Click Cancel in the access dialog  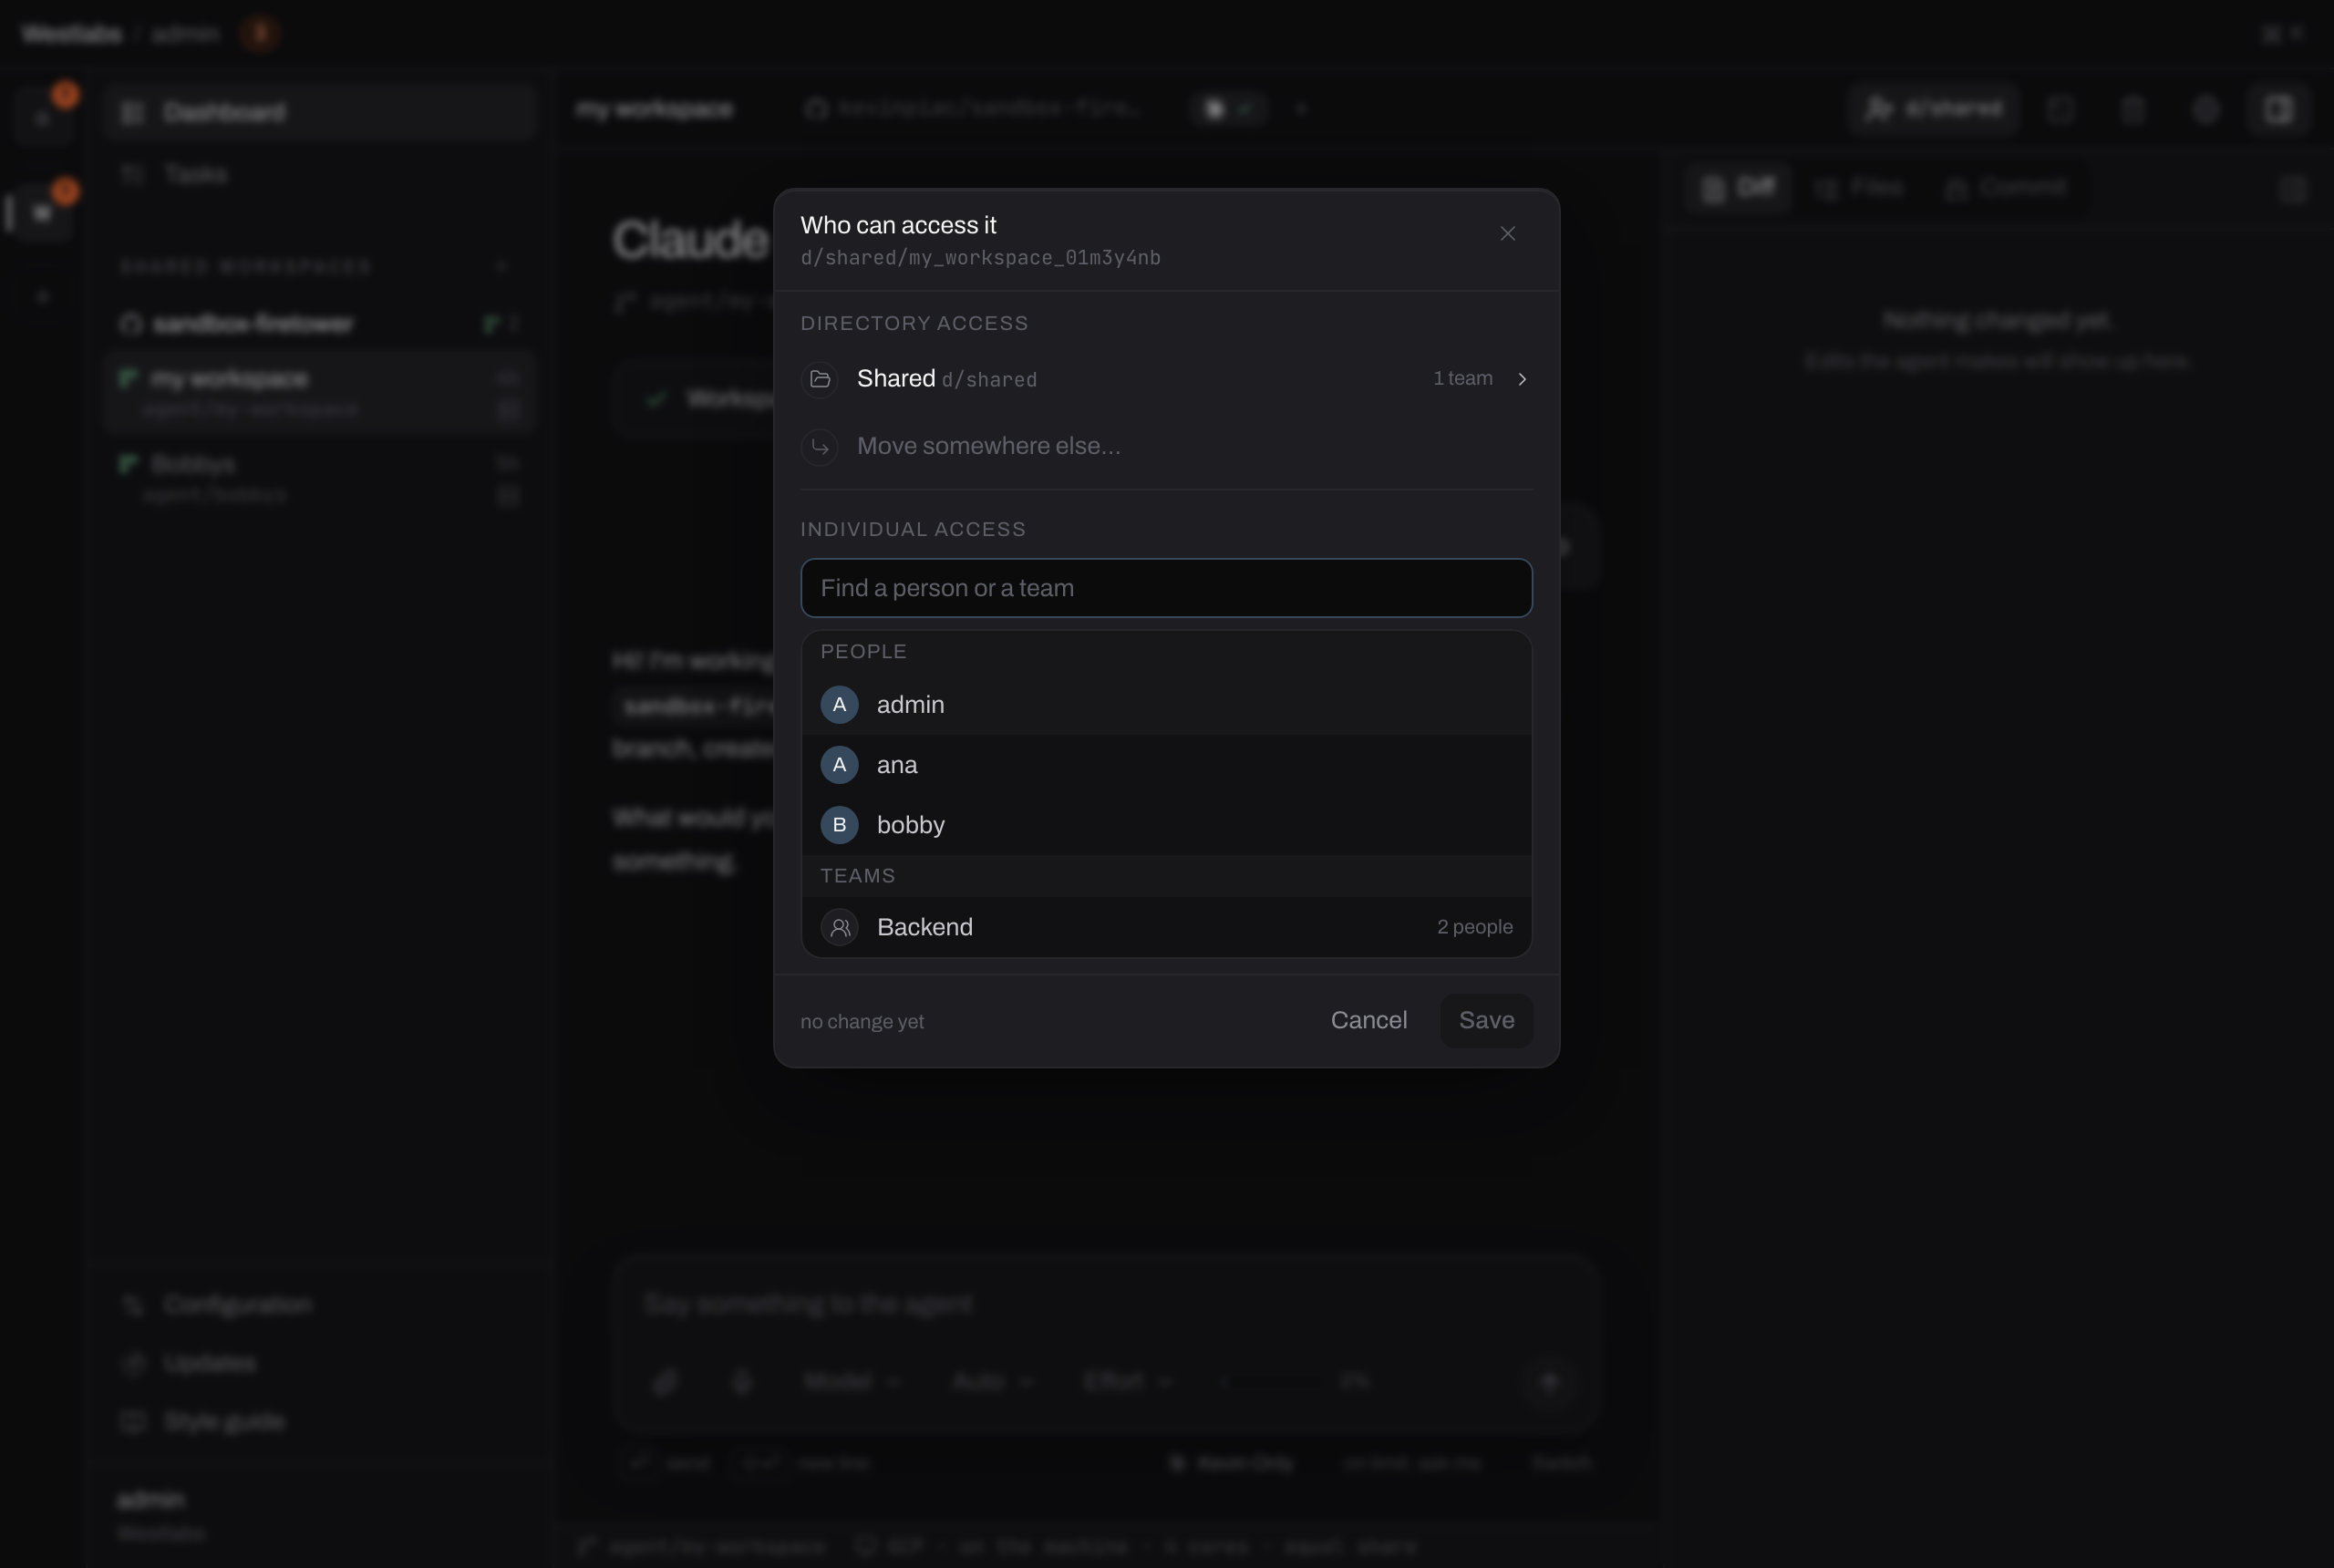point(1368,1020)
